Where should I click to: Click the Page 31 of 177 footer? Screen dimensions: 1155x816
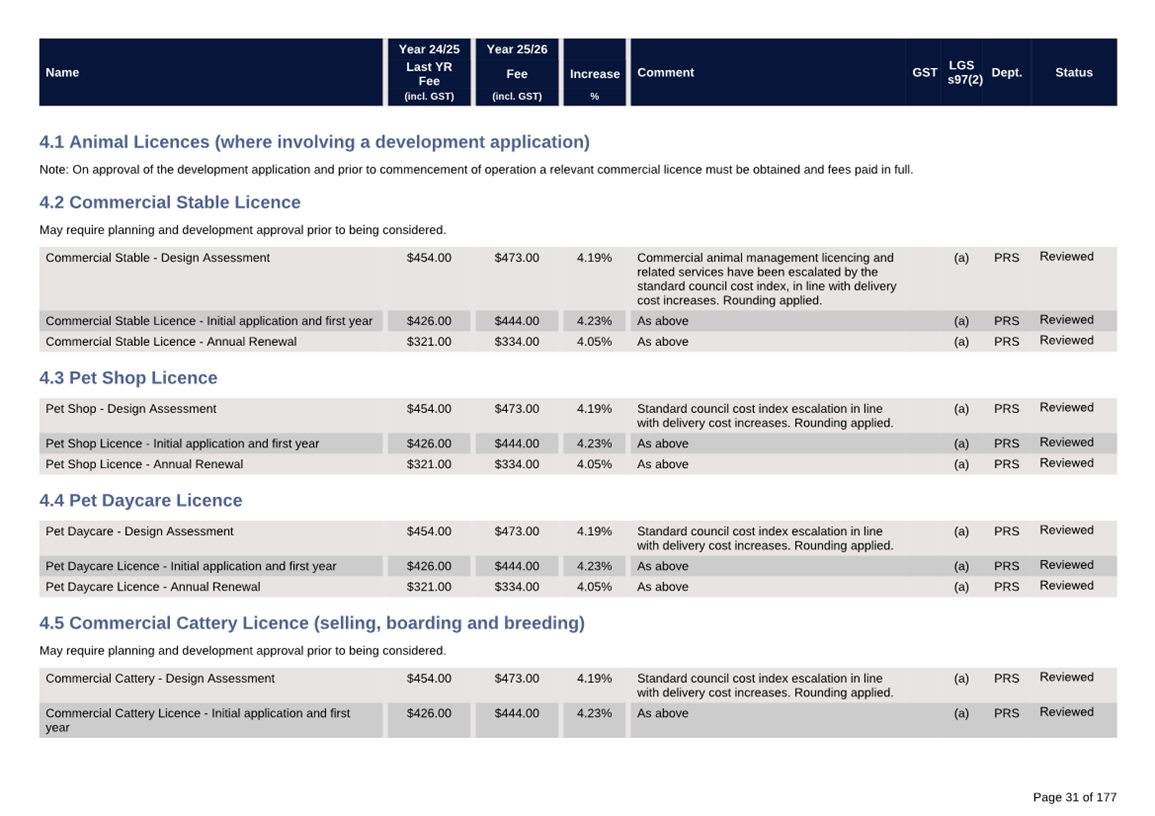tap(1074, 797)
